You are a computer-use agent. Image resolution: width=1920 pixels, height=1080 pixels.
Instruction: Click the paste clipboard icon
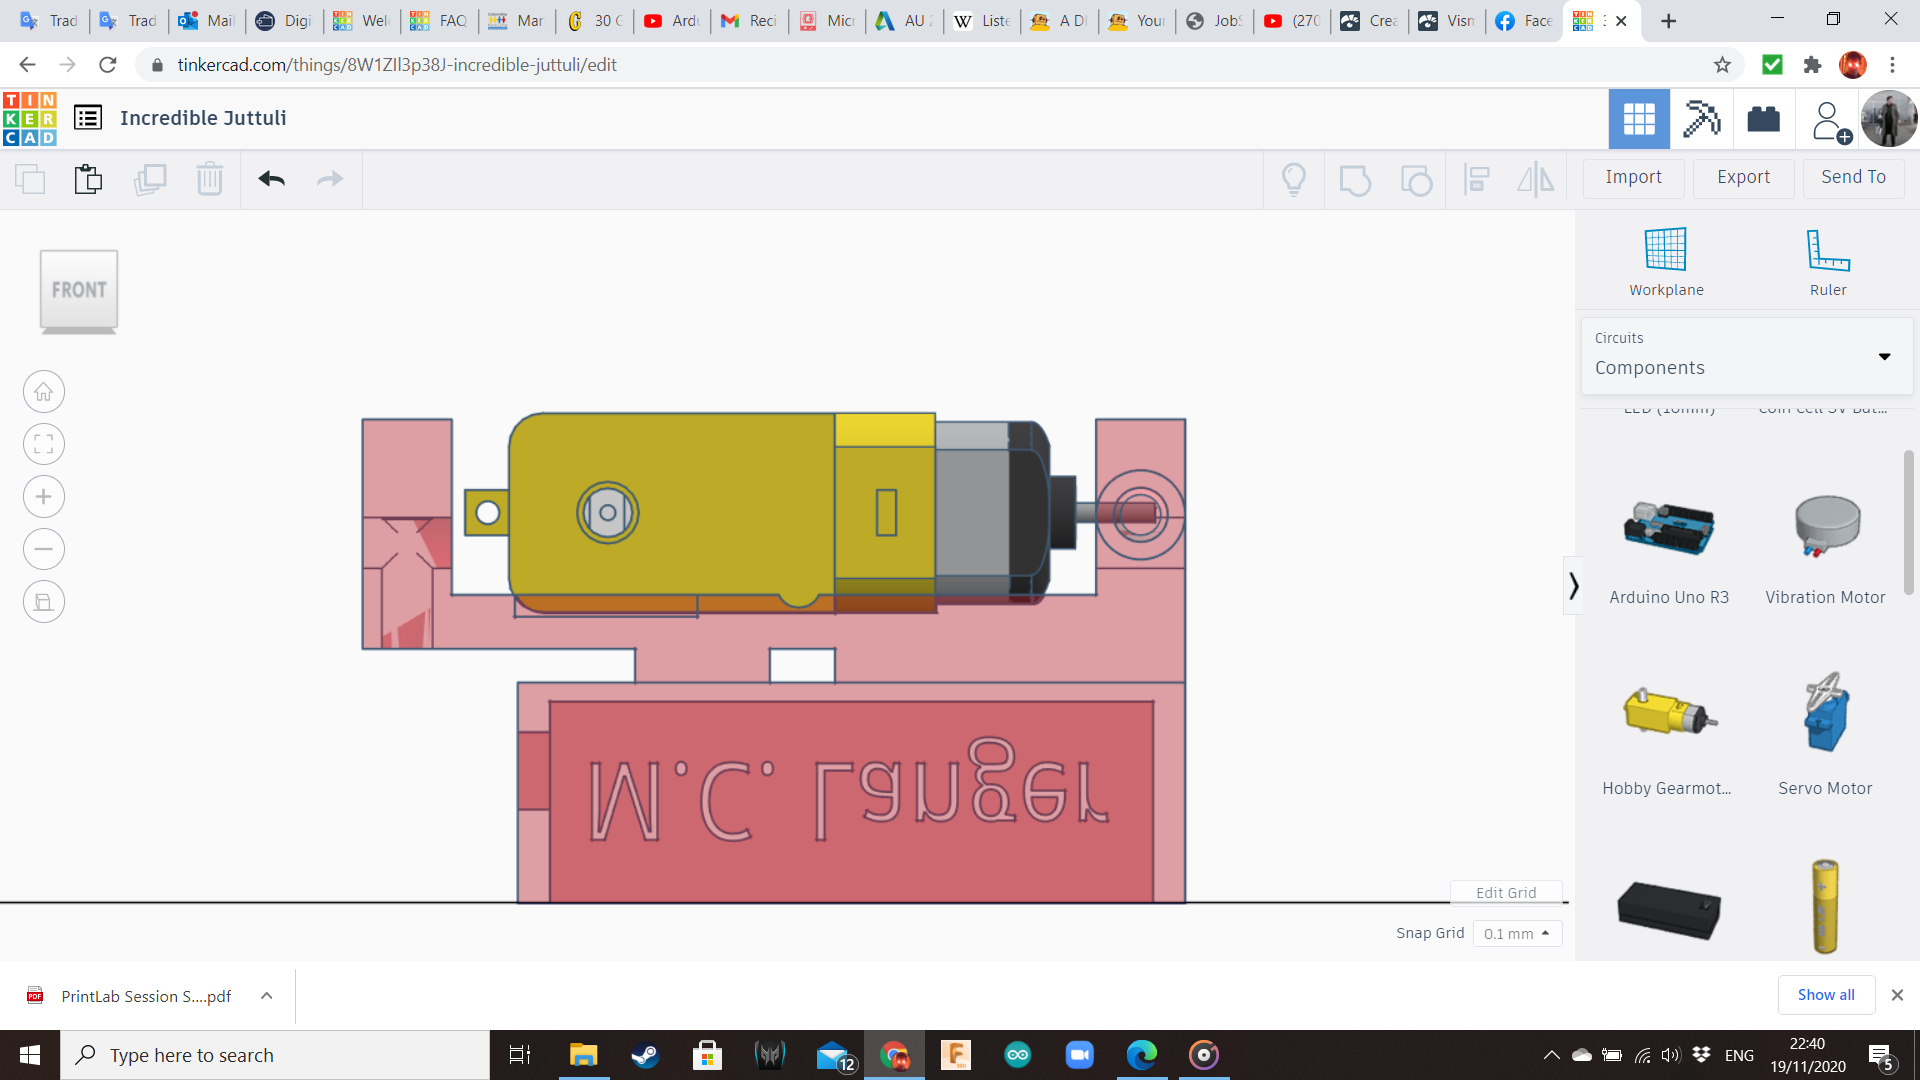pyautogui.click(x=88, y=179)
